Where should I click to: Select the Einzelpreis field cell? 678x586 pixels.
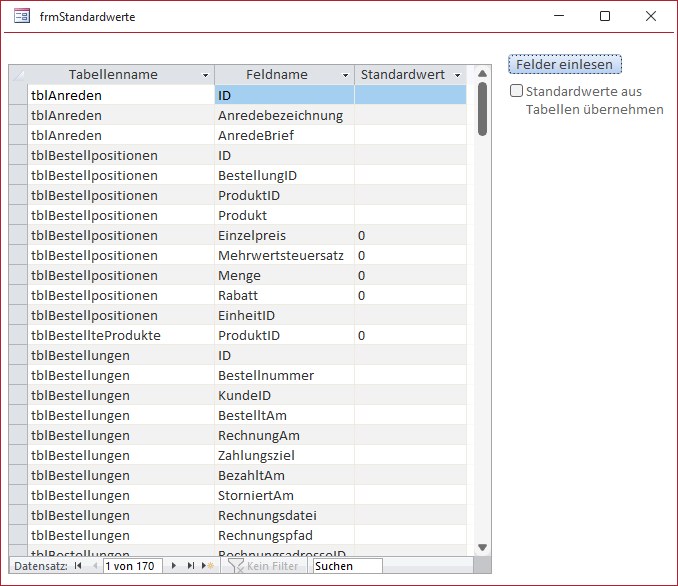284,235
